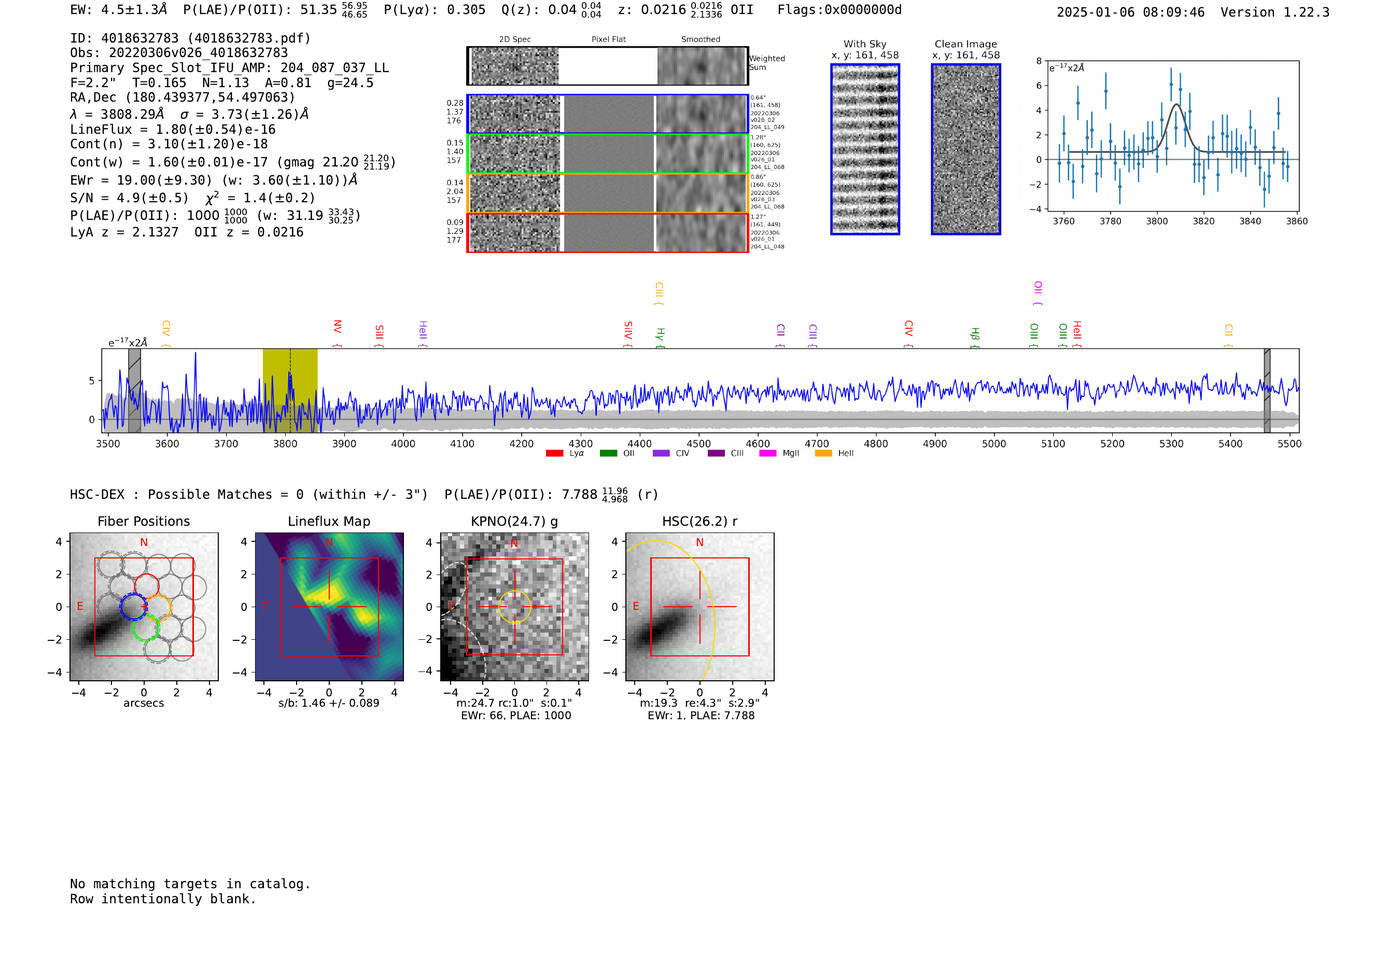
Task: Click the 'Smoothed' column header
Action: tap(701, 40)
